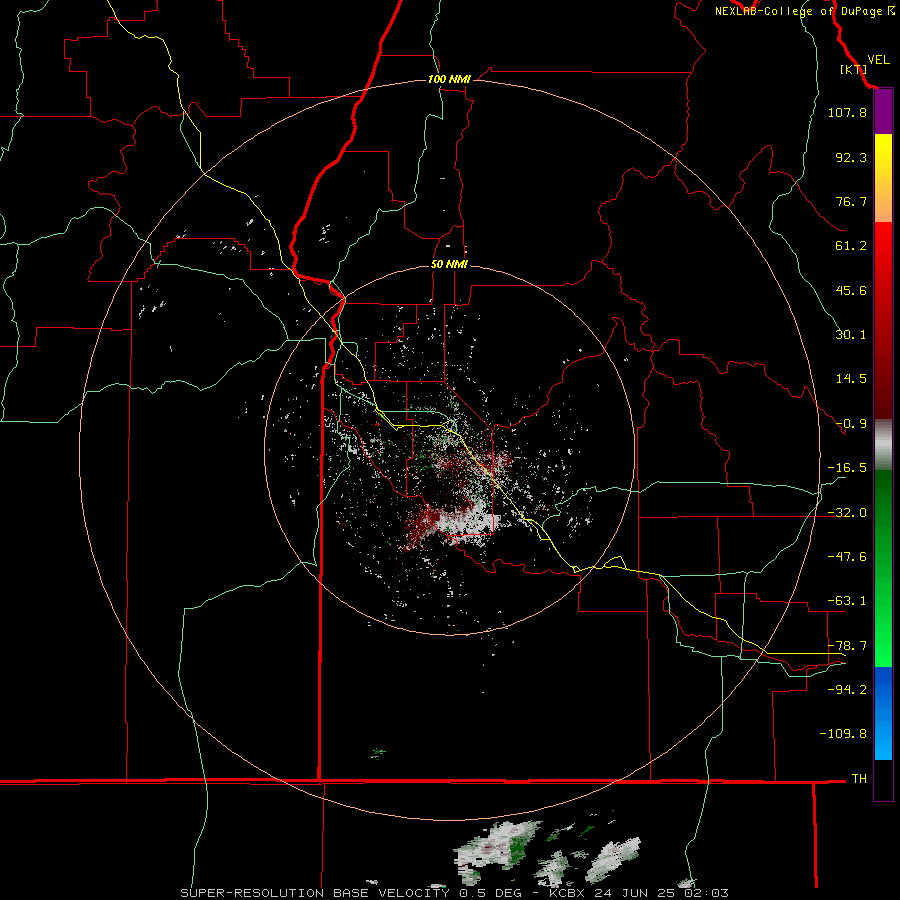Pick the dark green color bar segment
Screen dimensions: 900x900
(883, 517)
